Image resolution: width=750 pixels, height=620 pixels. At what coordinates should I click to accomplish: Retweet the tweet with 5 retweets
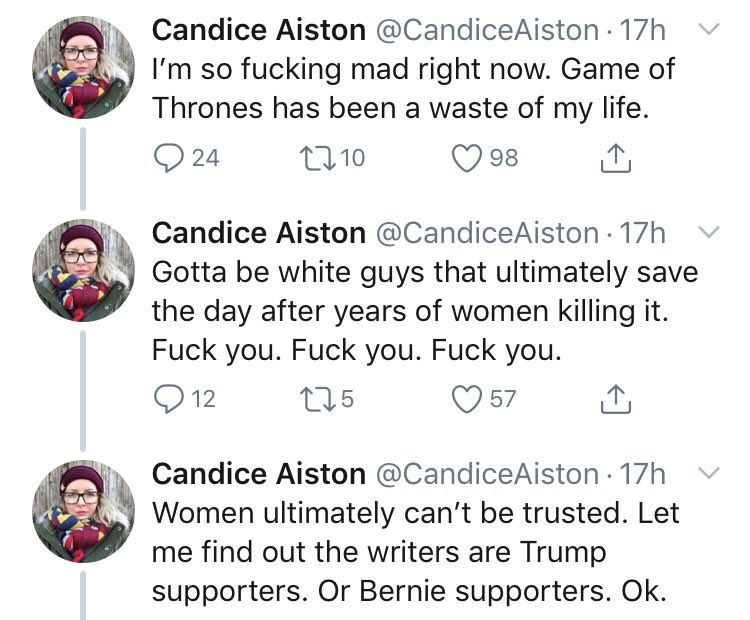click(x=317, y=399)
